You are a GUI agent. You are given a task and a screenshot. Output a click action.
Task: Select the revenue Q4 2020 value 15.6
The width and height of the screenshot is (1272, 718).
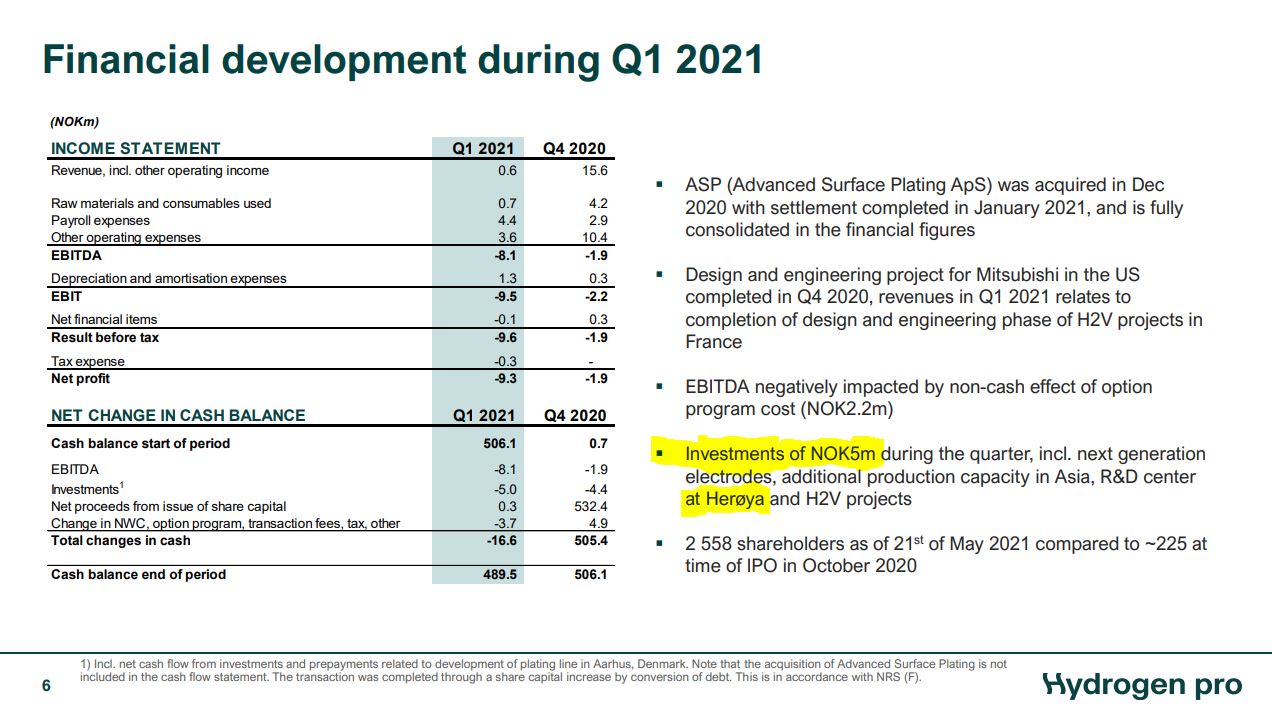(592, 171)
